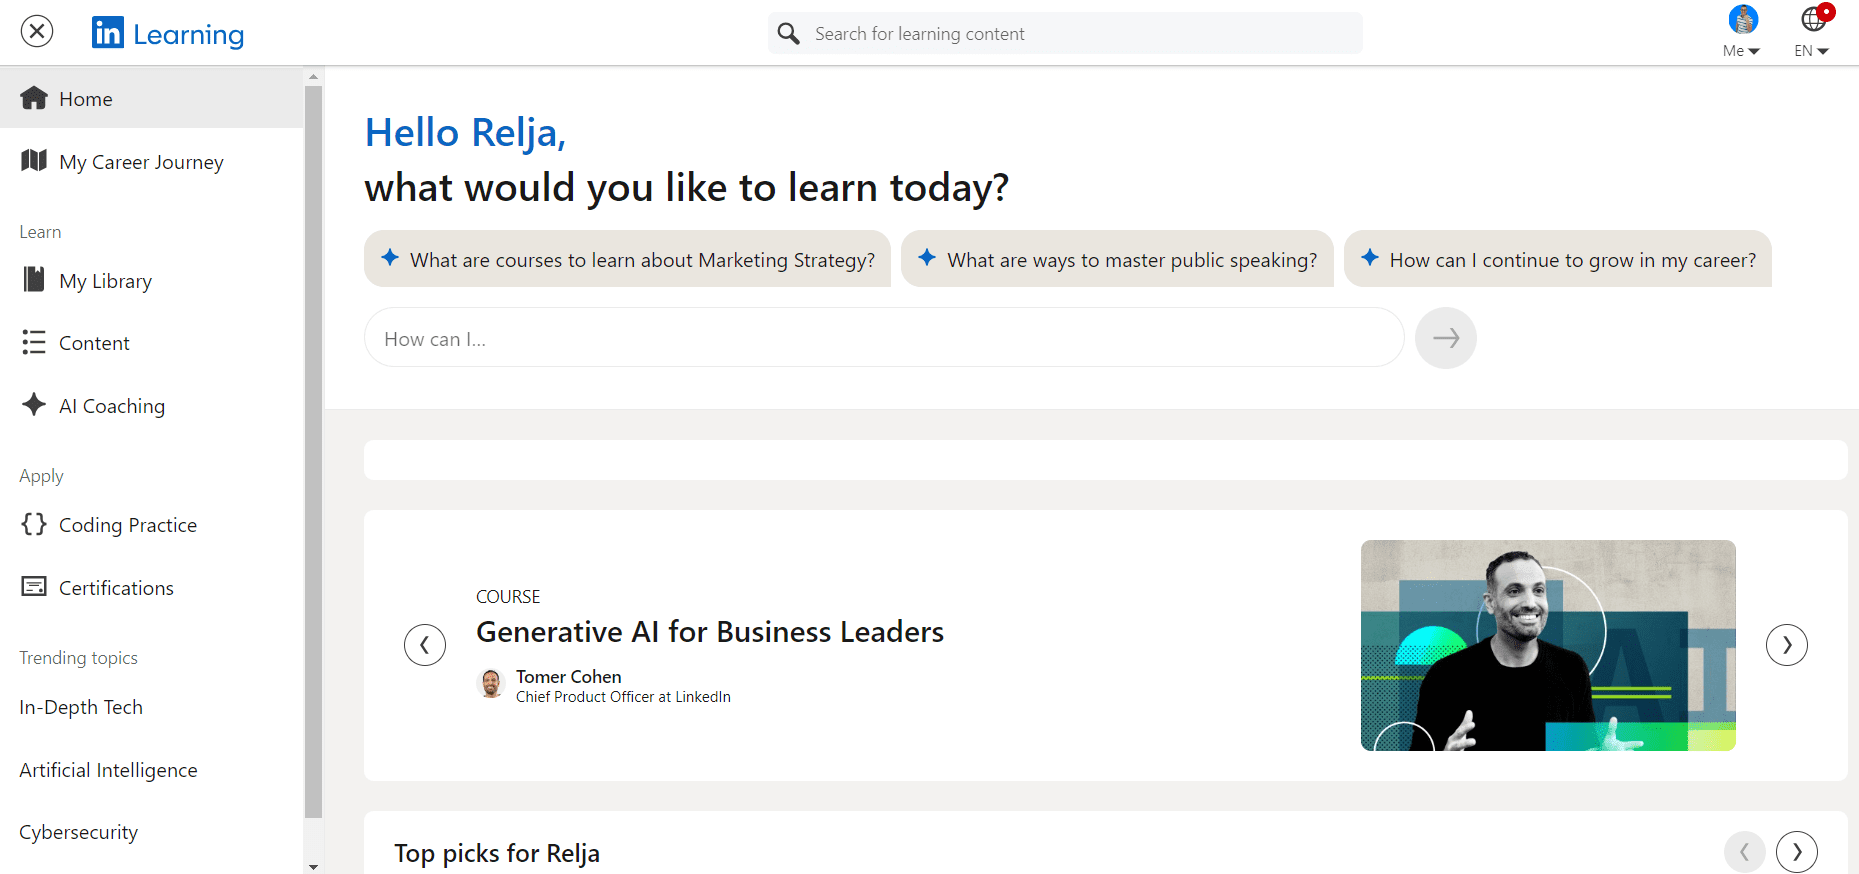Click the sidebar scrollbar up arrow

coord(314,77)
